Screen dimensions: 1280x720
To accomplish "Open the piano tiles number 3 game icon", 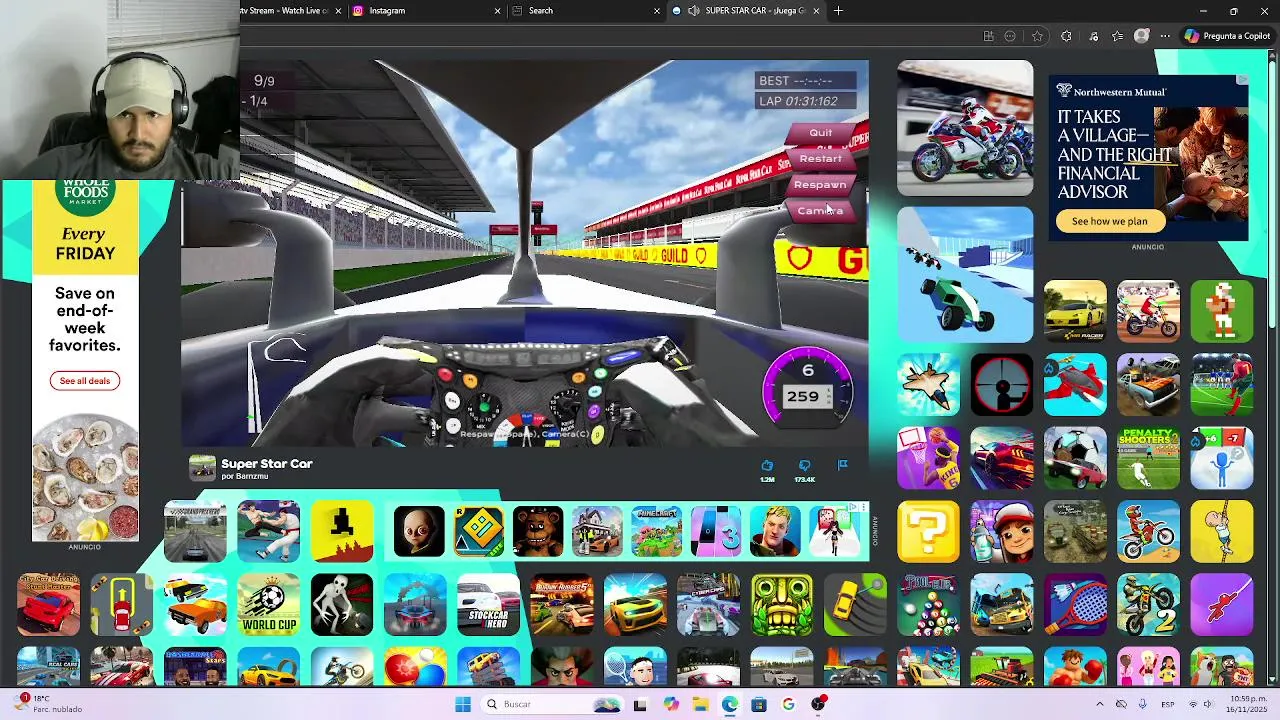I will (x=716, y=531).
